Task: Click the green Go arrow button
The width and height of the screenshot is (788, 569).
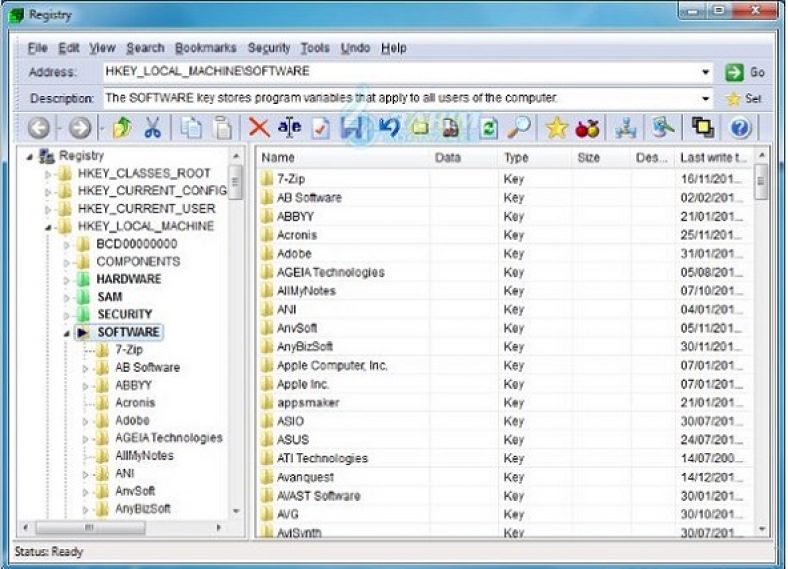Action: pyautogui.click(x=745, y=72)
